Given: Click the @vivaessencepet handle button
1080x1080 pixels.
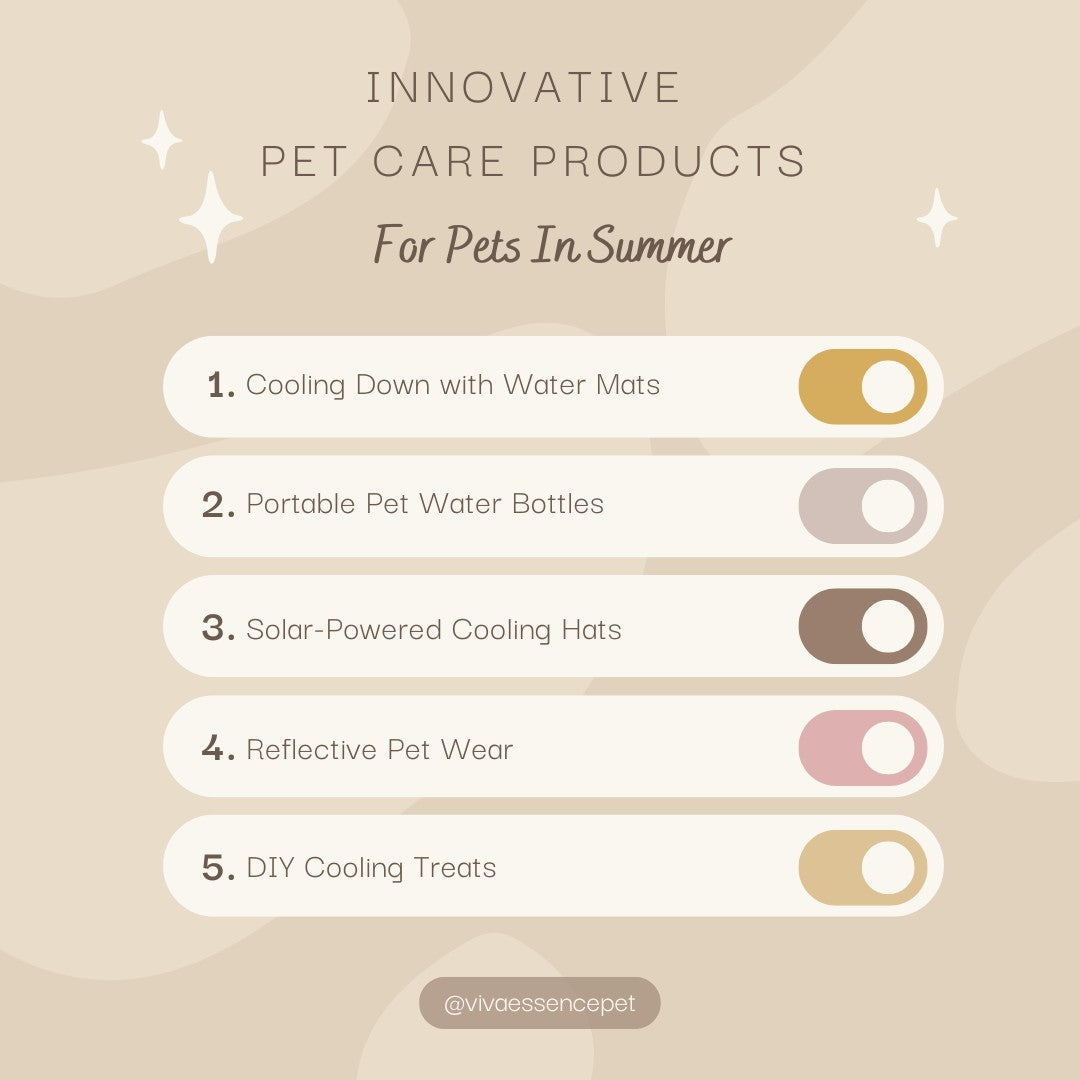Looking at the screenshot, I should pyautogui.click(x=540, y=1003).
